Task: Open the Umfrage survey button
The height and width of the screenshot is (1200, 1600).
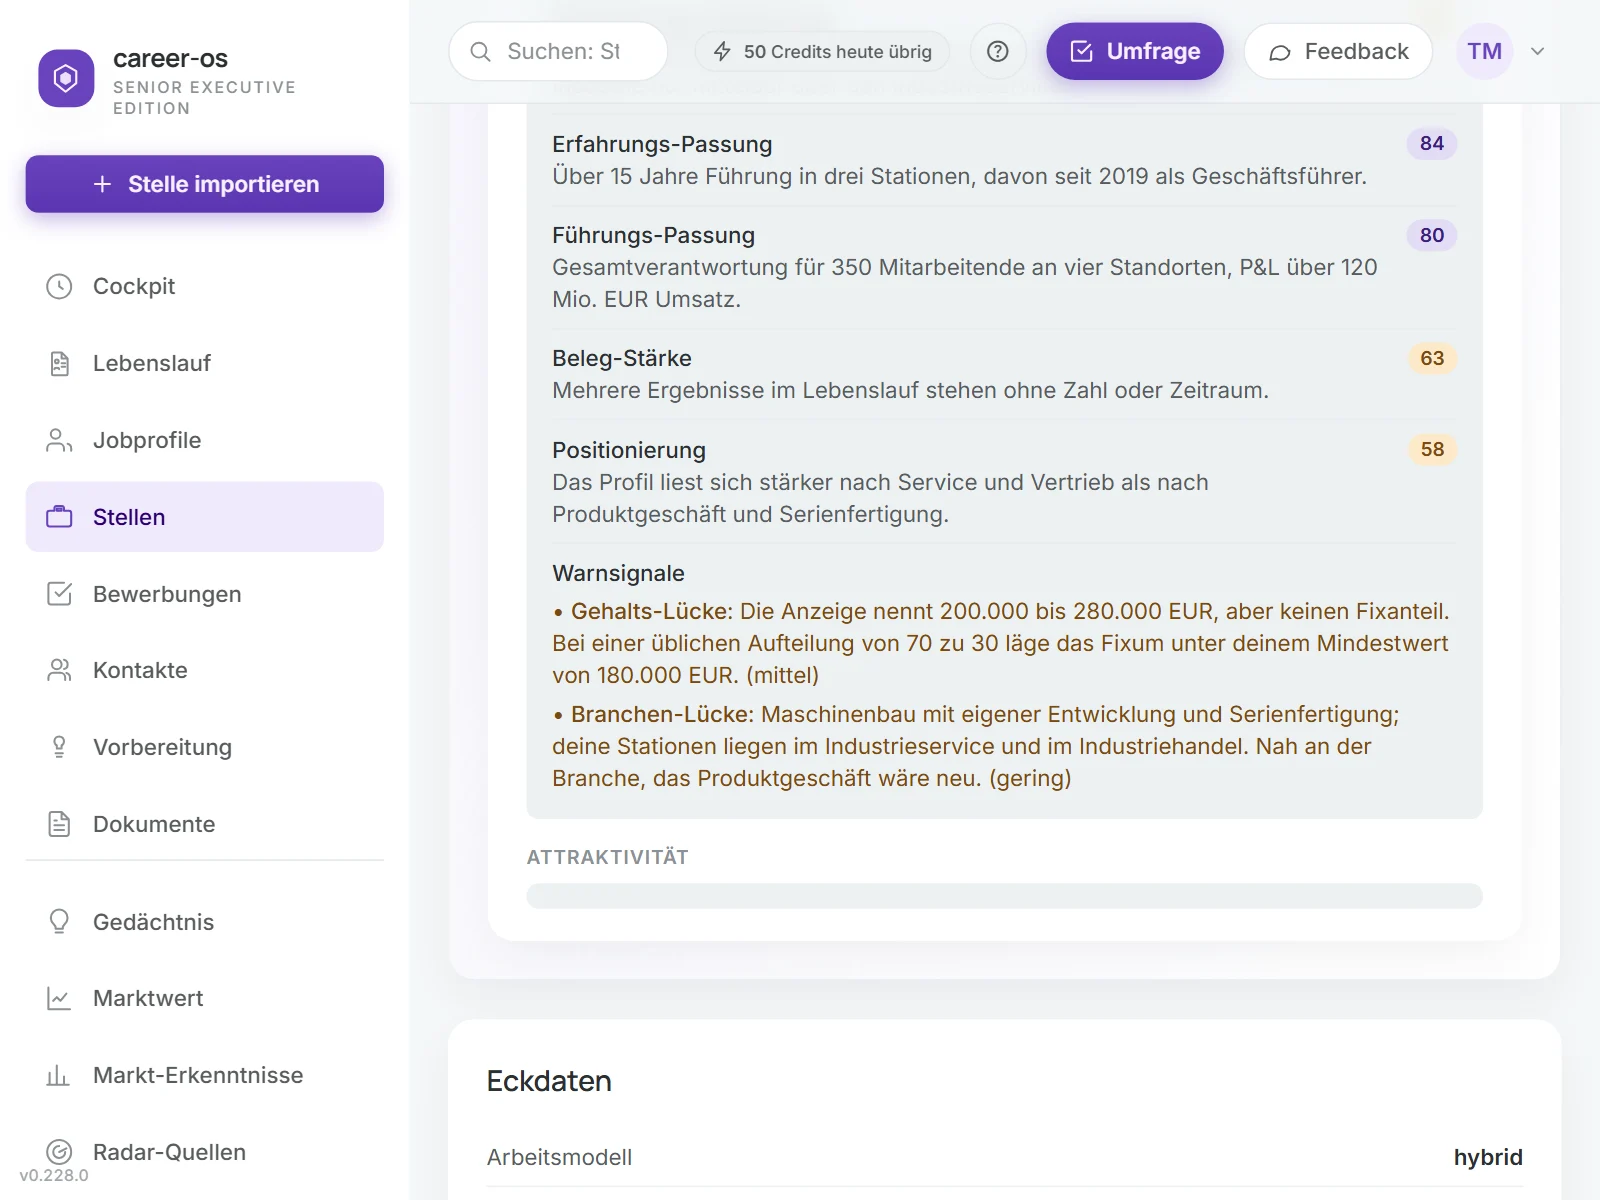Action: coord(1135,52)
